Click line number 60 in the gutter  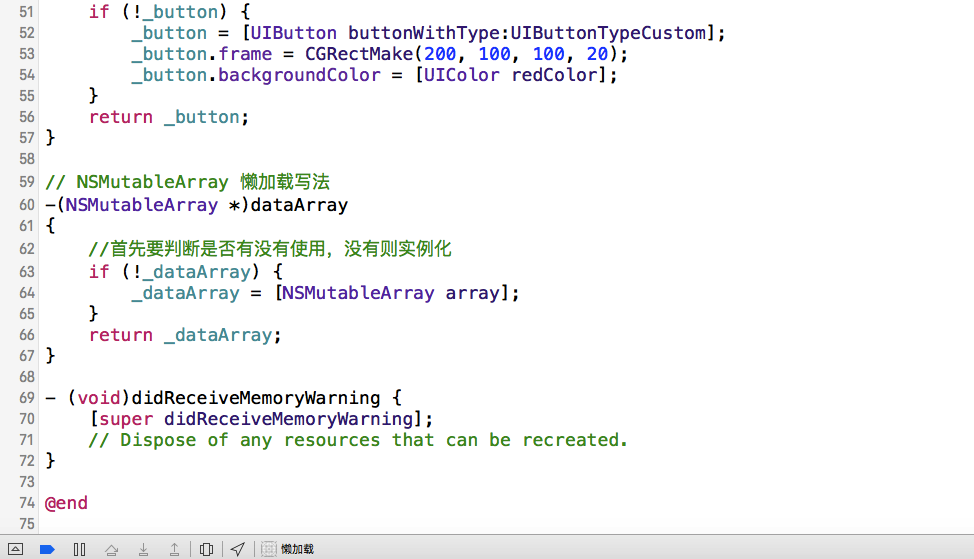[x=27, y=205]
